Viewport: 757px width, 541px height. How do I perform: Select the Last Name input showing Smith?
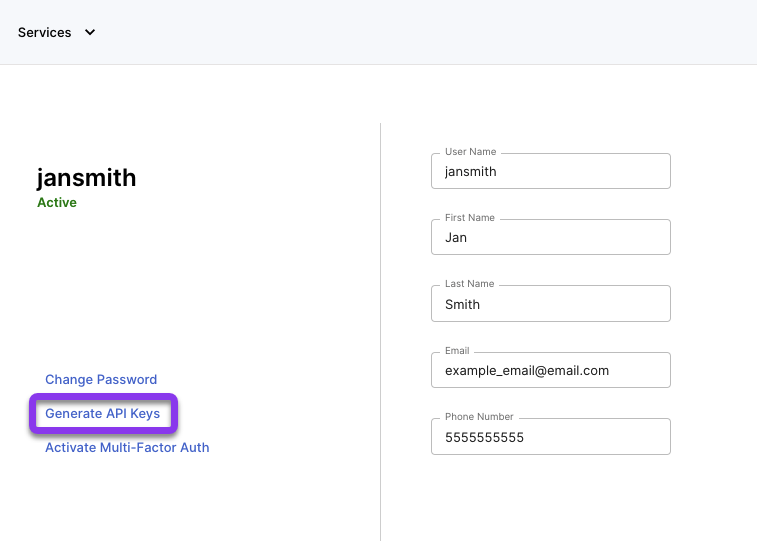click(550, 304)
